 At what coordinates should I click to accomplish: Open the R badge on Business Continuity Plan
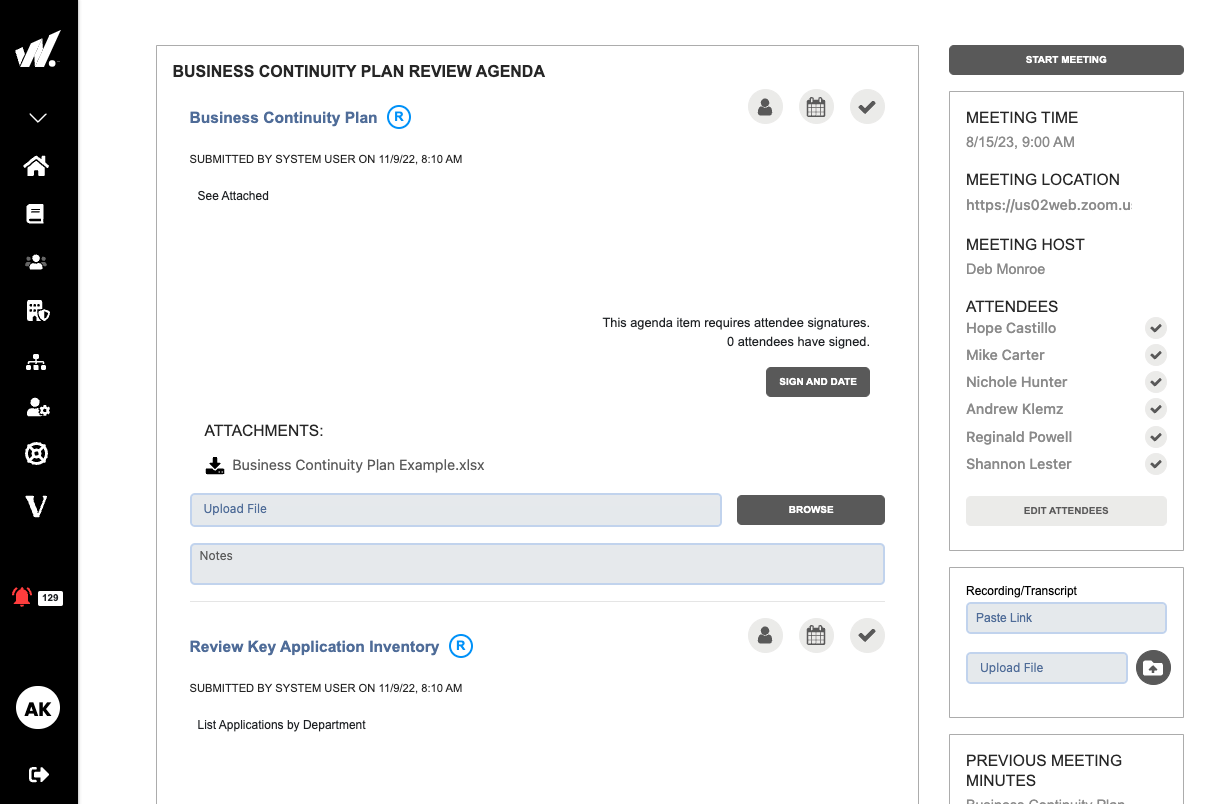[x=398, y=117]
